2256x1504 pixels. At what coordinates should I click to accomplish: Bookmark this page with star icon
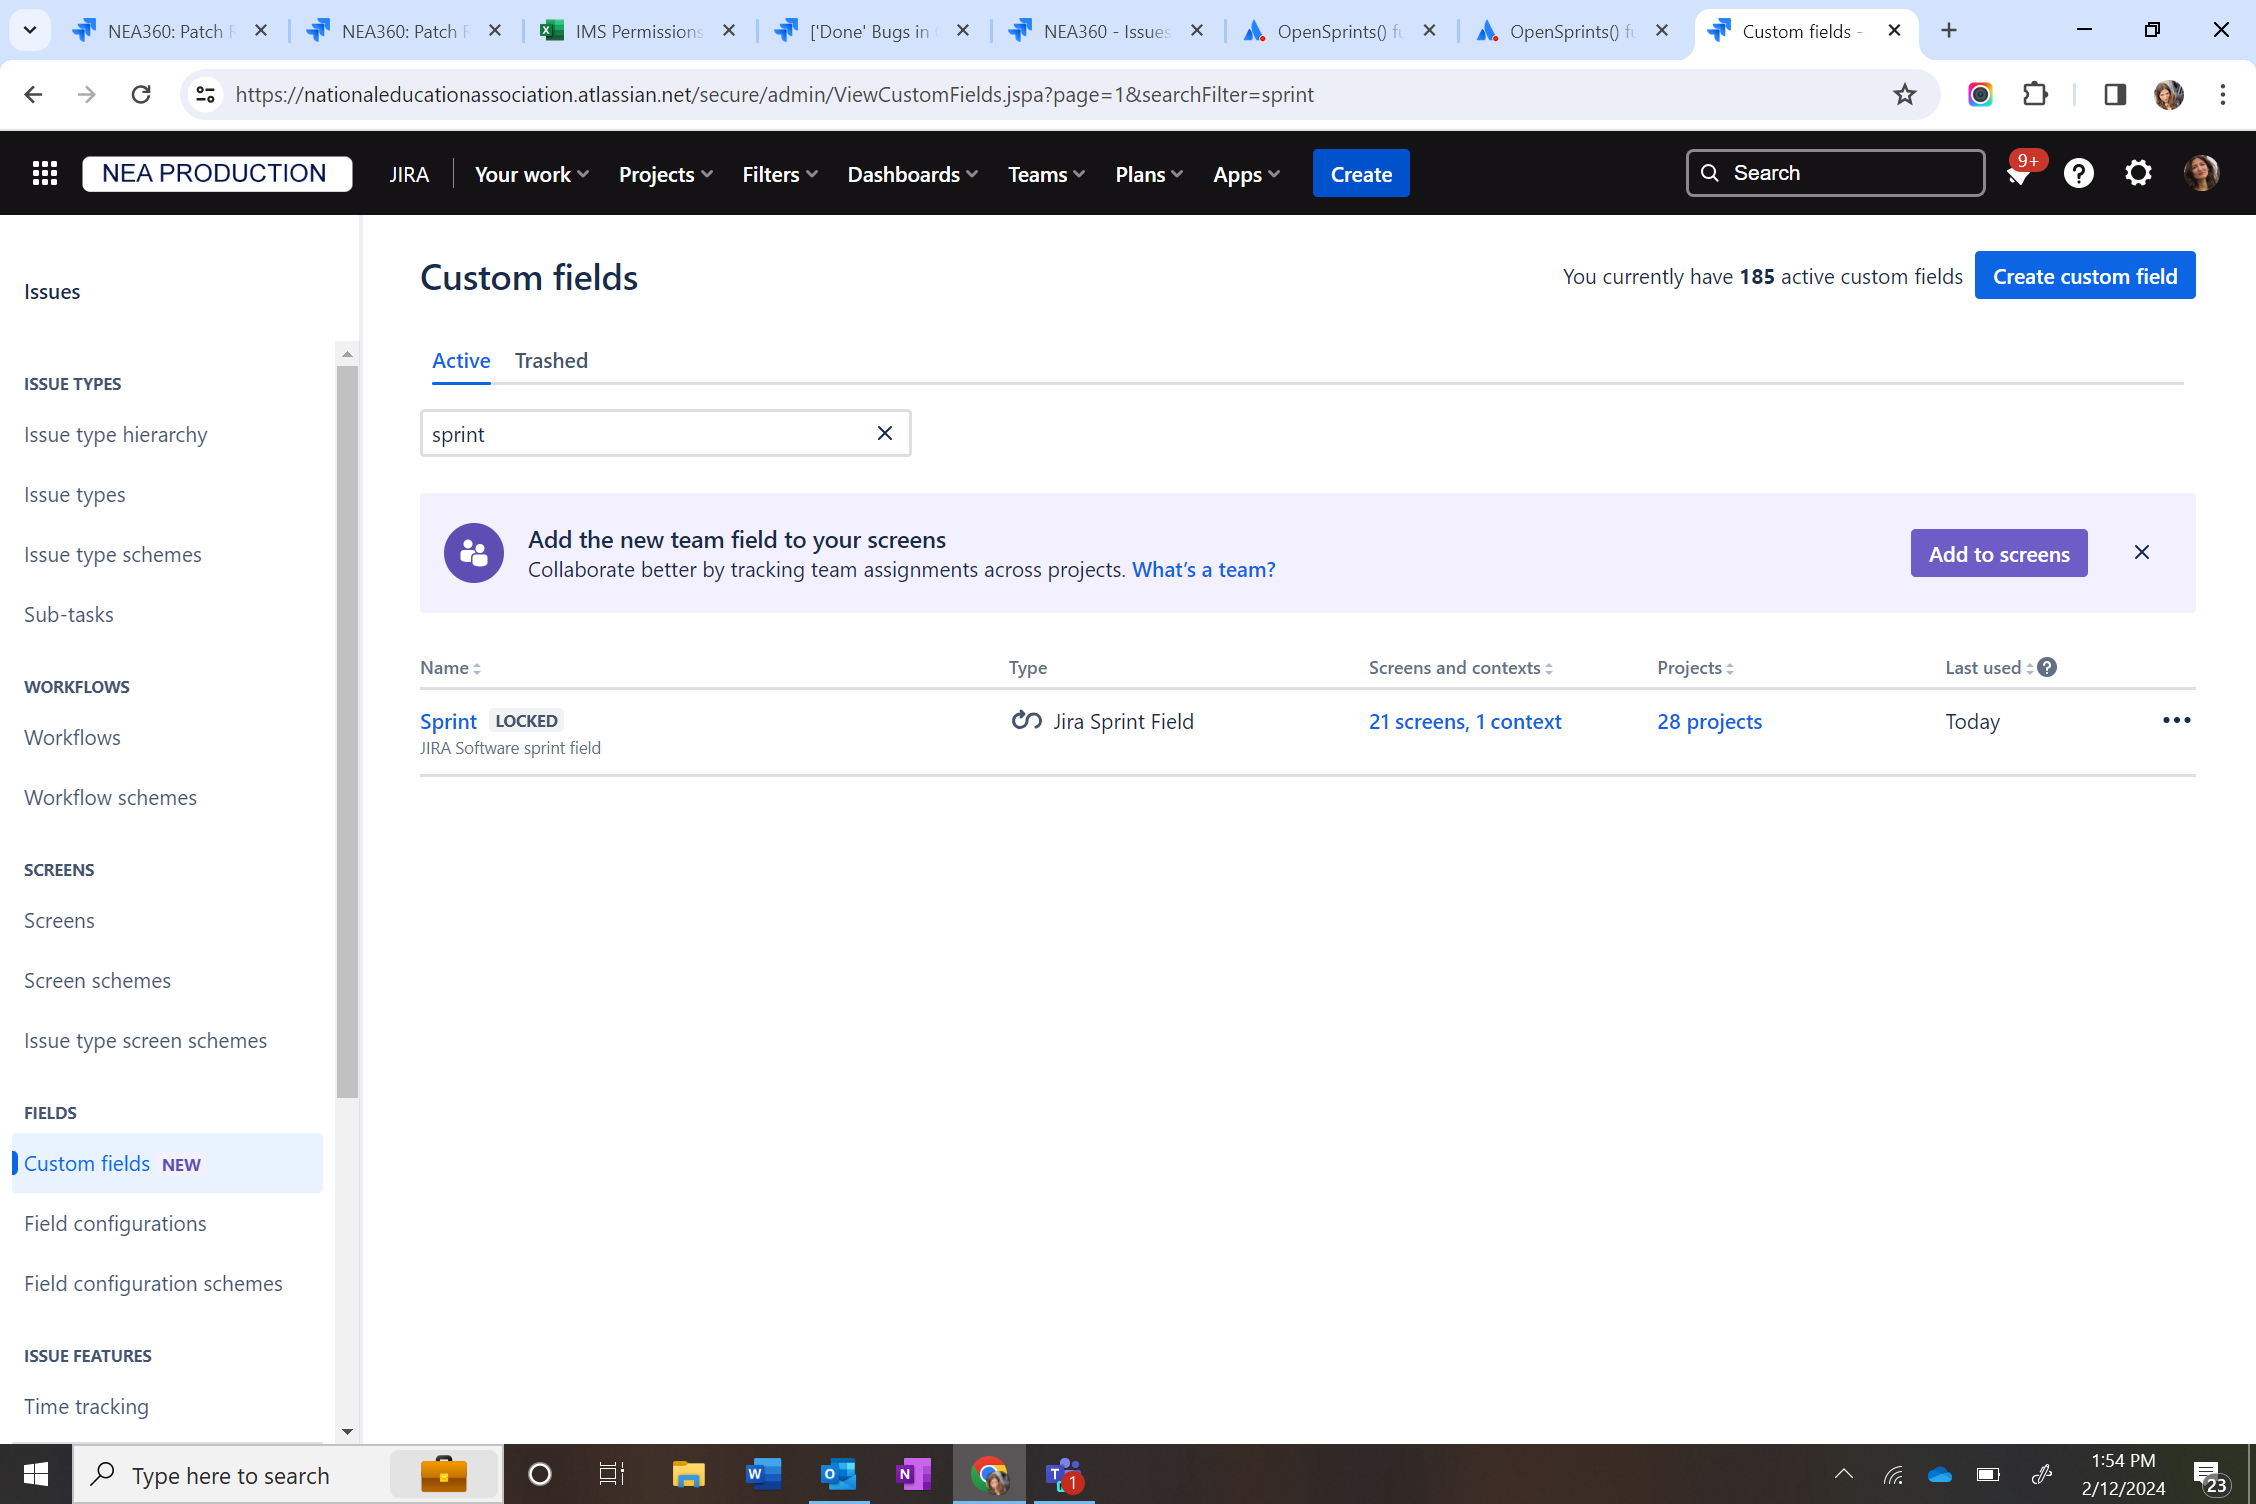click(1904, 94)
